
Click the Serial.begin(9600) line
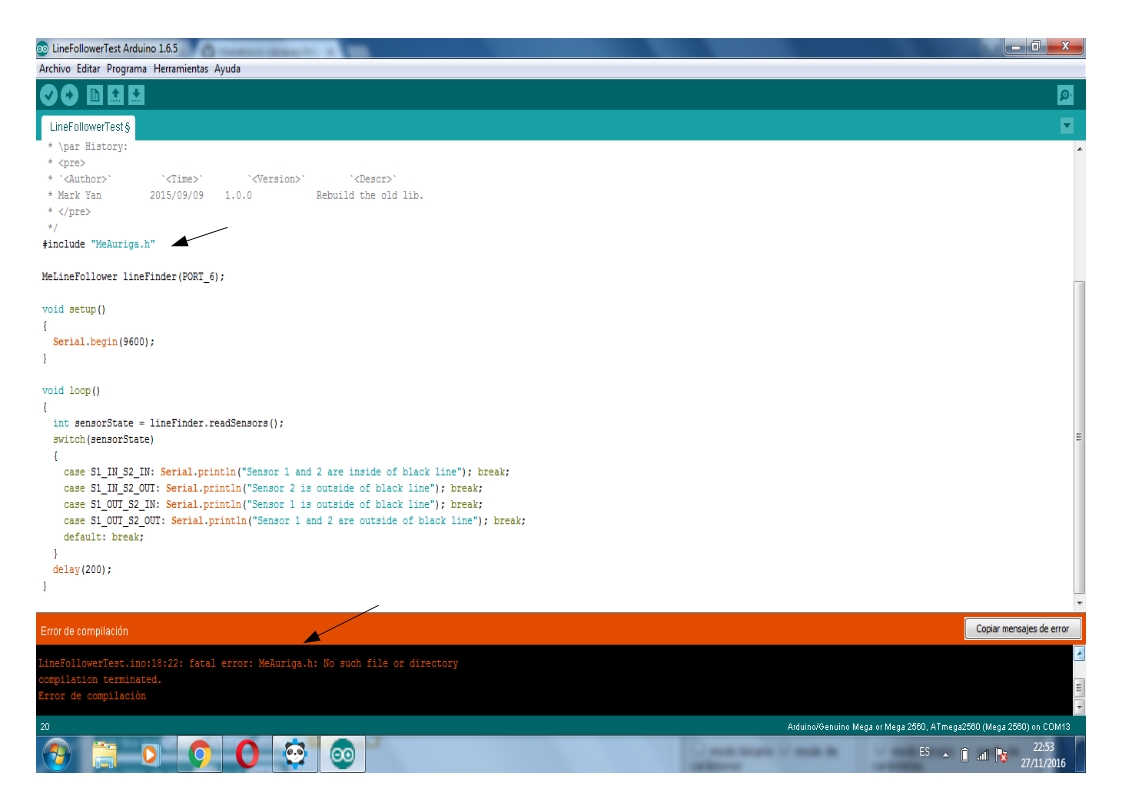pos(103,342)
